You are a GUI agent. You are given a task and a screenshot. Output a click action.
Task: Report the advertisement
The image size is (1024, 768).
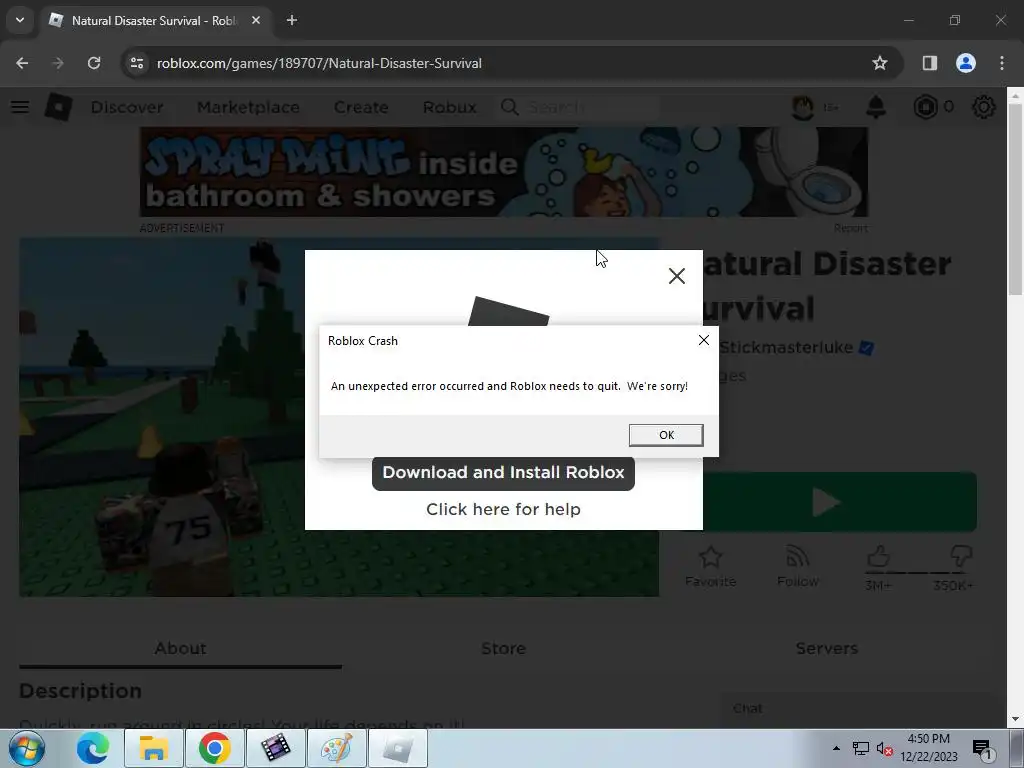(x=850, y=228)
